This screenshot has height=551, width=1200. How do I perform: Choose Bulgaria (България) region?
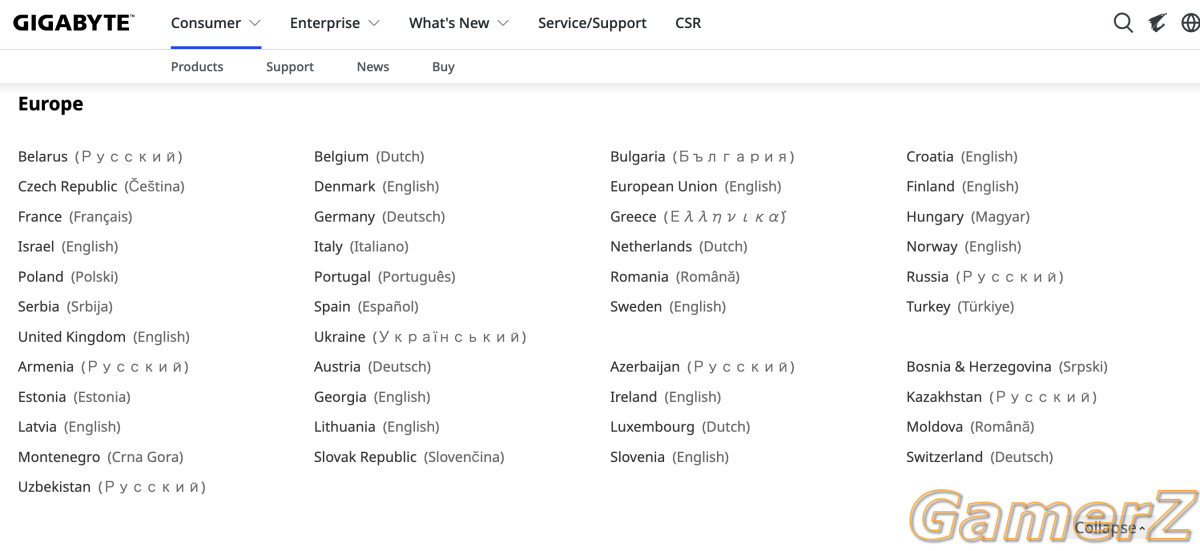pyautogui.click(x=703, y=157)
